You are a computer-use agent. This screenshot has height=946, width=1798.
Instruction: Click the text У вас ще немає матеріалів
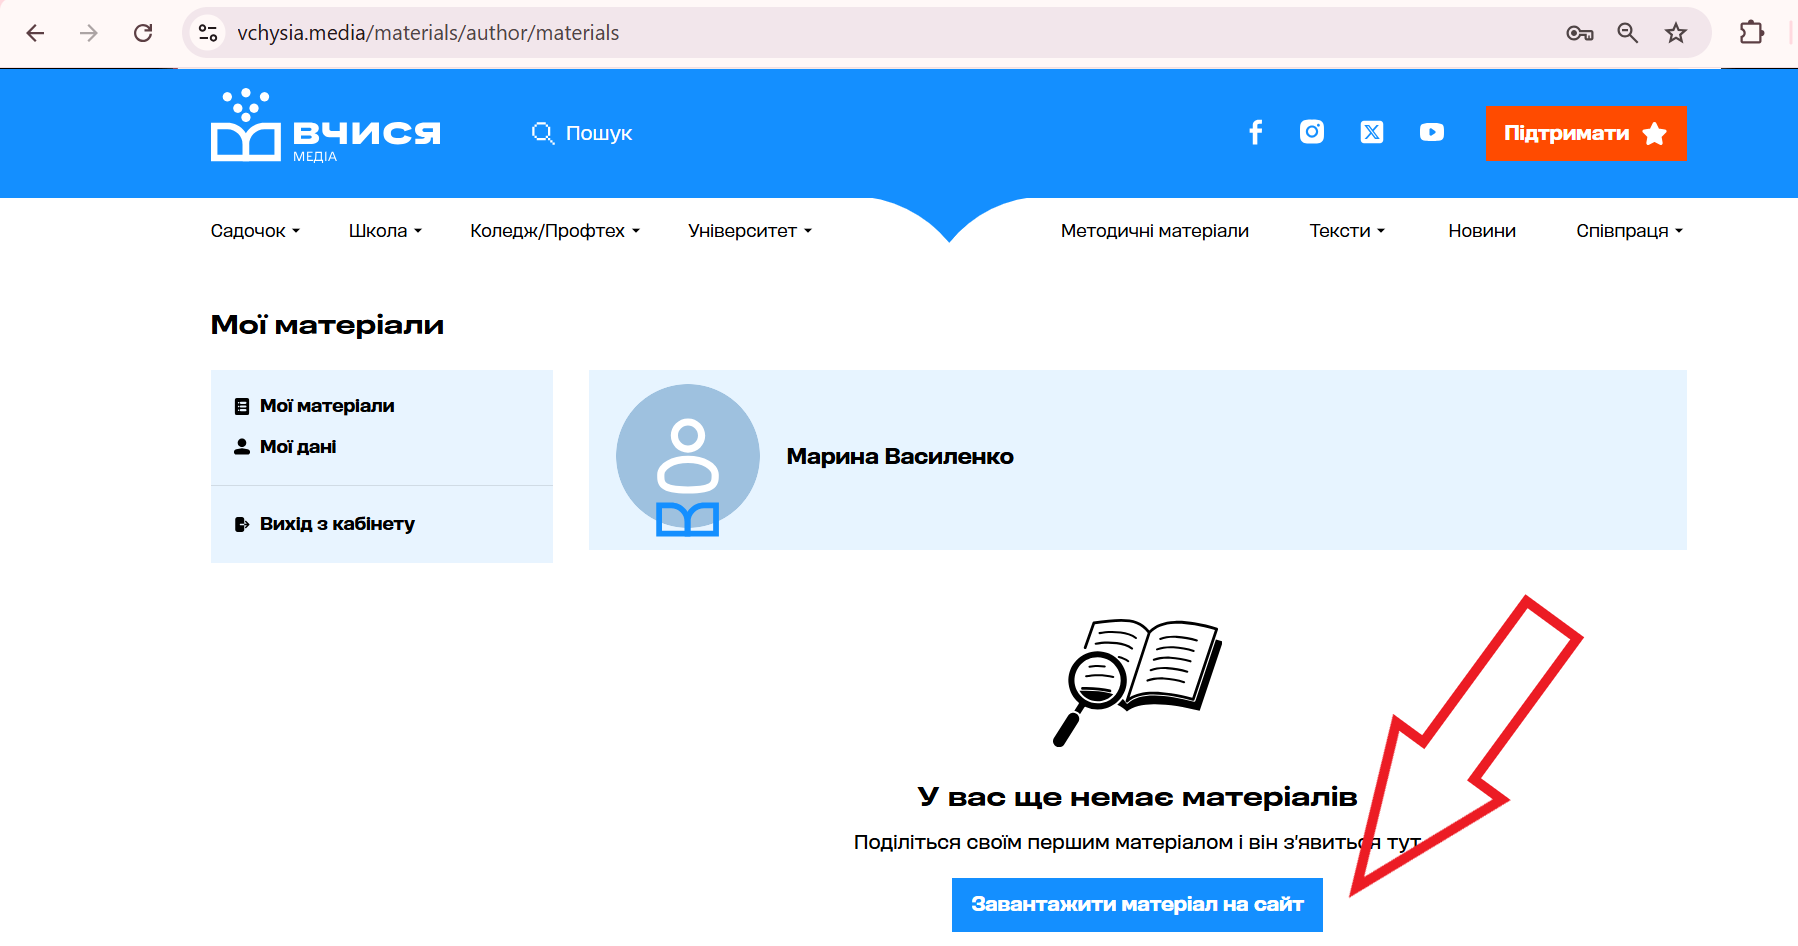pyautogui.click(x=1137, y=797)
